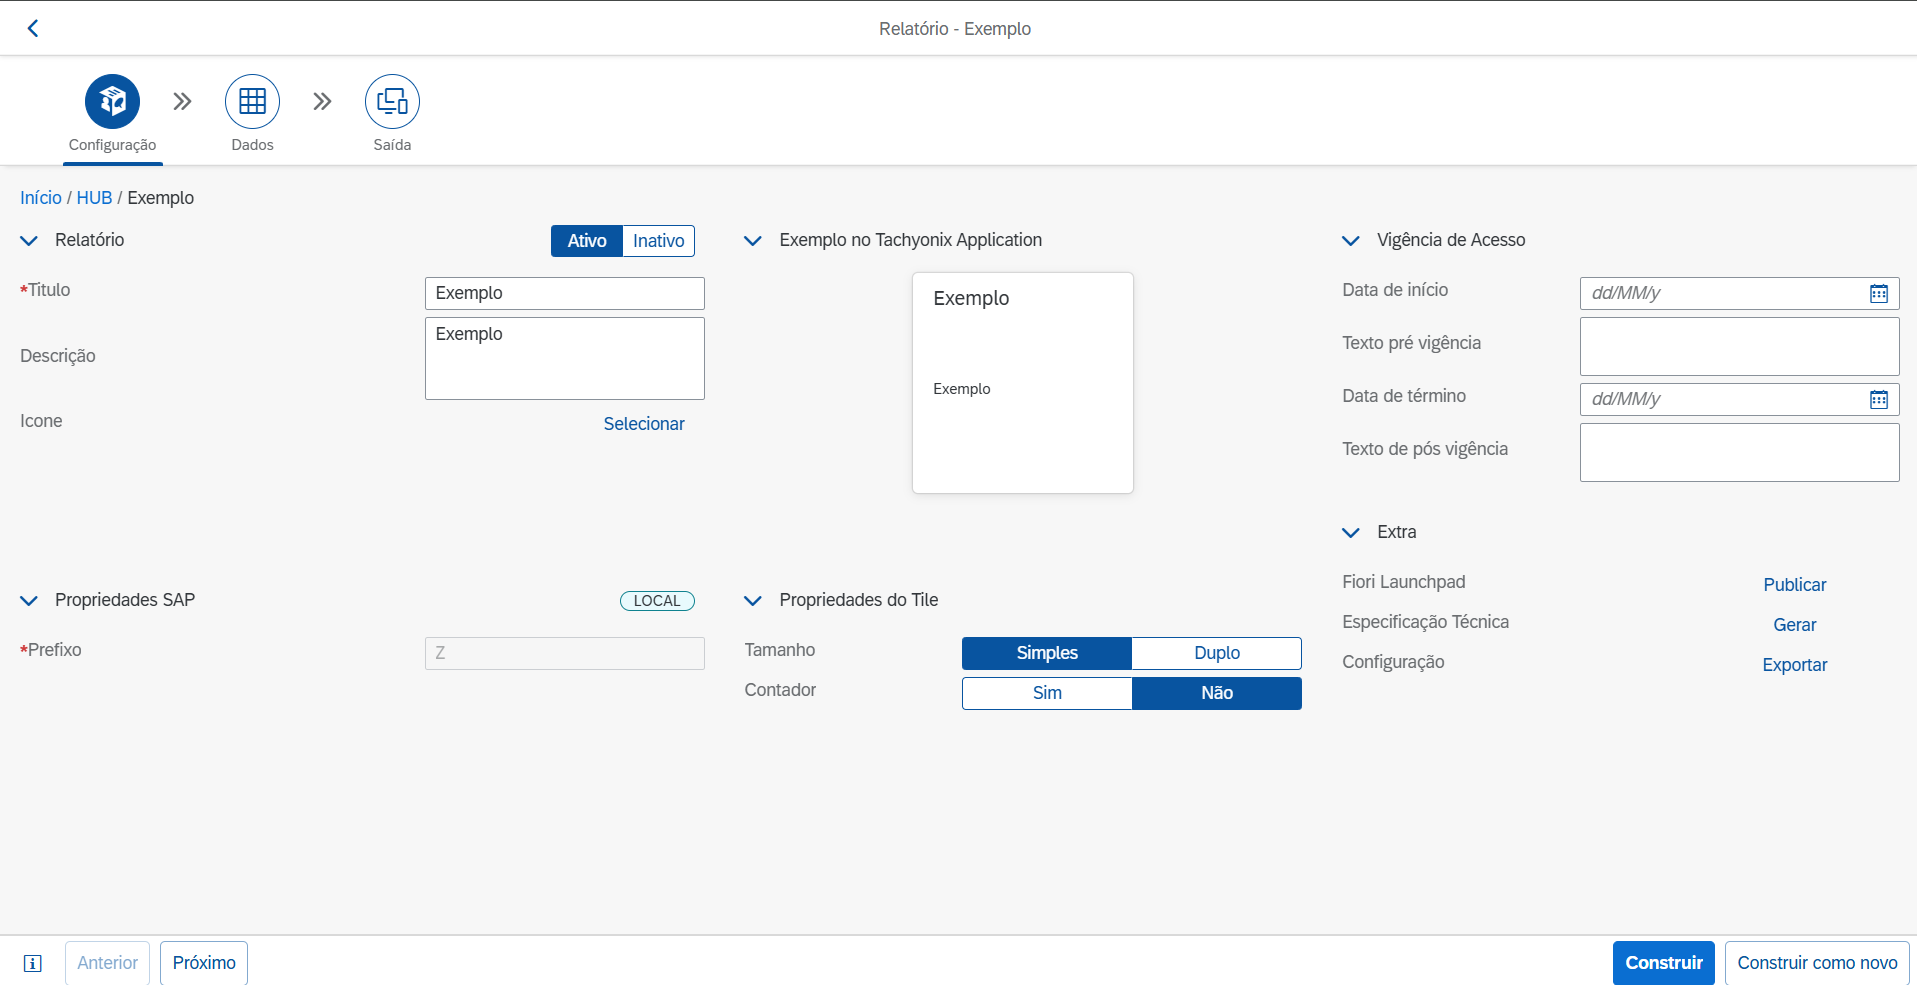Click Selecionar to choose an icon
Screen dimensions: 1917x985
point(644,424)
